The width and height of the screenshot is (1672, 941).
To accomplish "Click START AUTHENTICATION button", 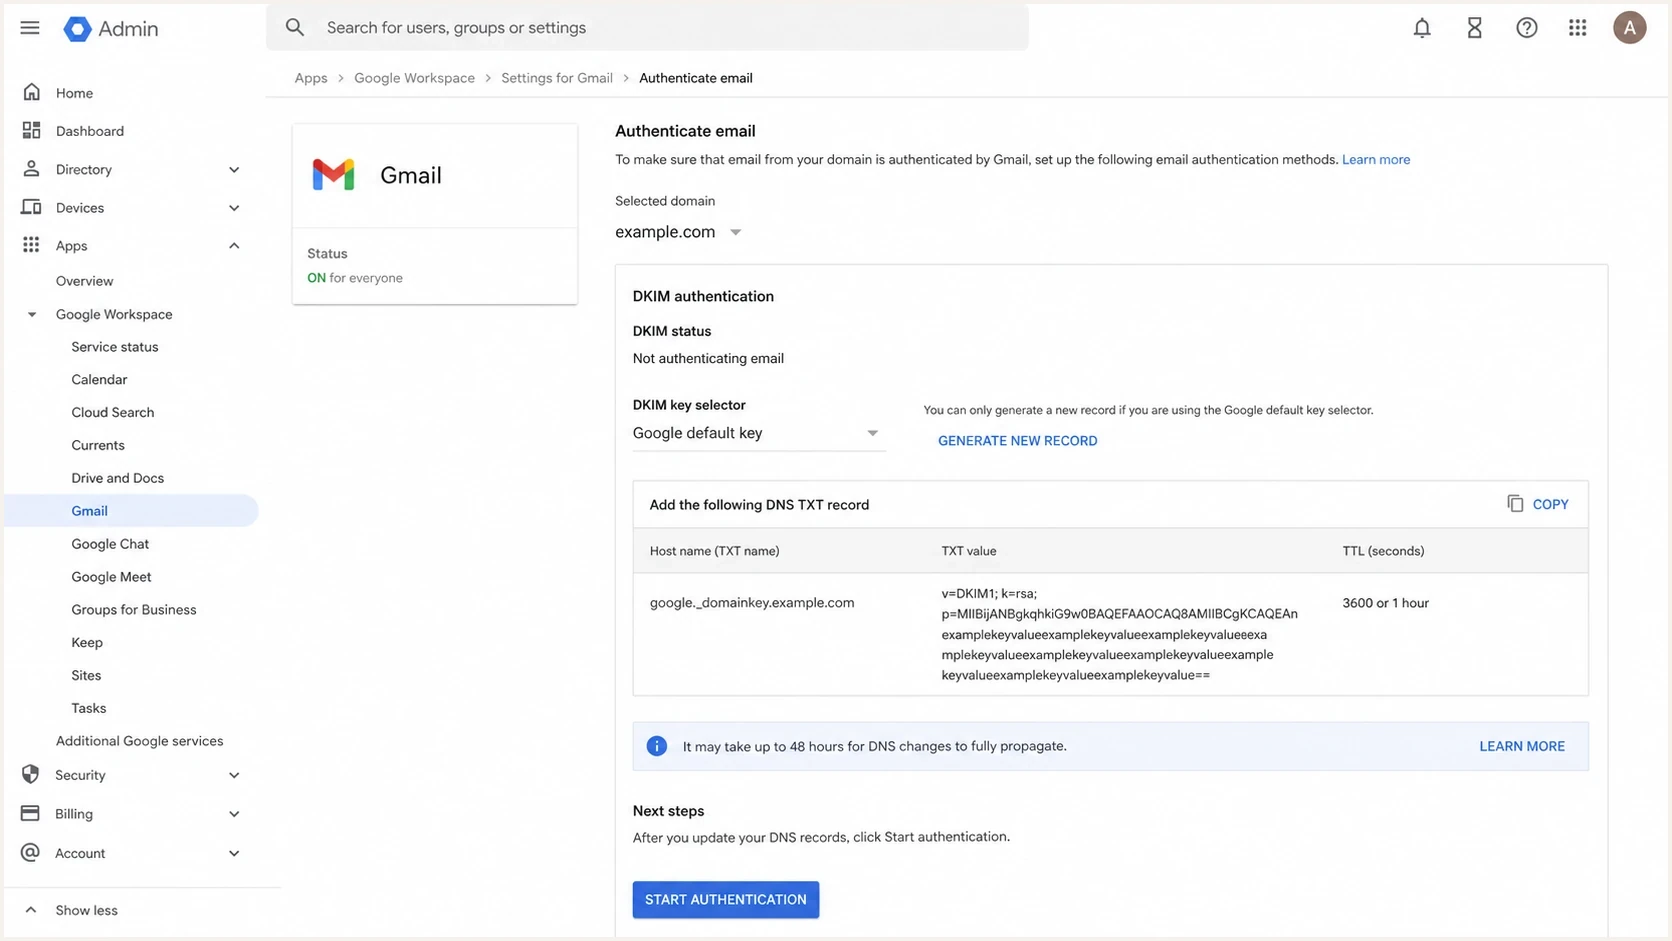I will [x=725, y=900].
